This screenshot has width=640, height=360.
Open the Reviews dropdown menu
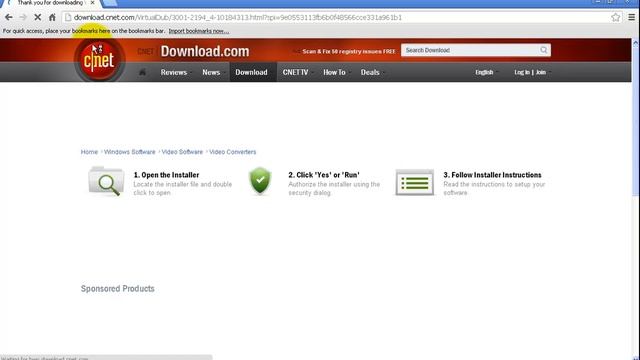pyautogui.click(x=175, y=72)
